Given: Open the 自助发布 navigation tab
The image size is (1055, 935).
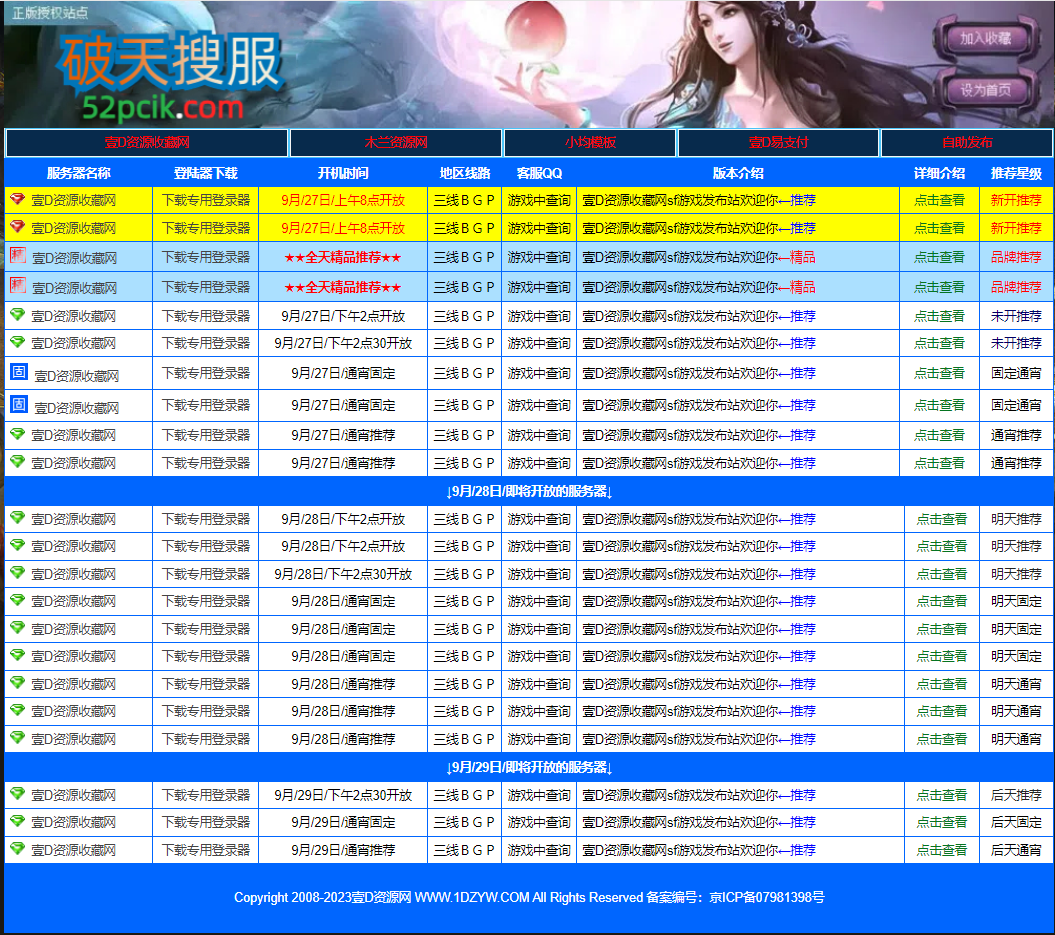Looking at the screenshot, I should pos(967,143).
